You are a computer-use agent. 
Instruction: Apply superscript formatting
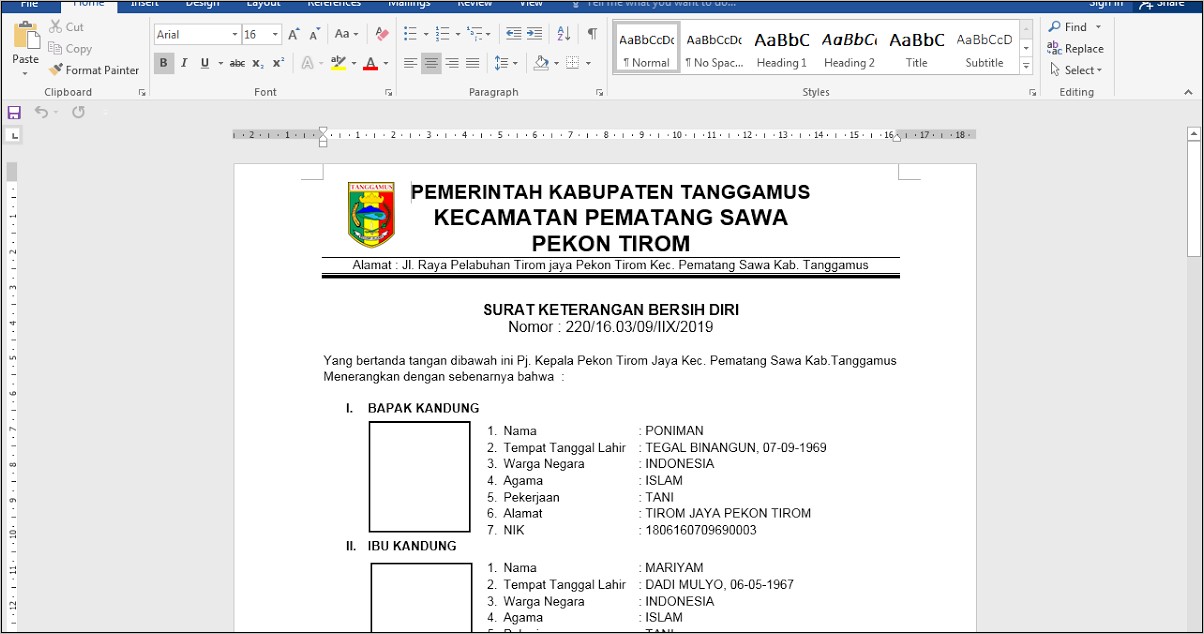click(x=278, y=63)
